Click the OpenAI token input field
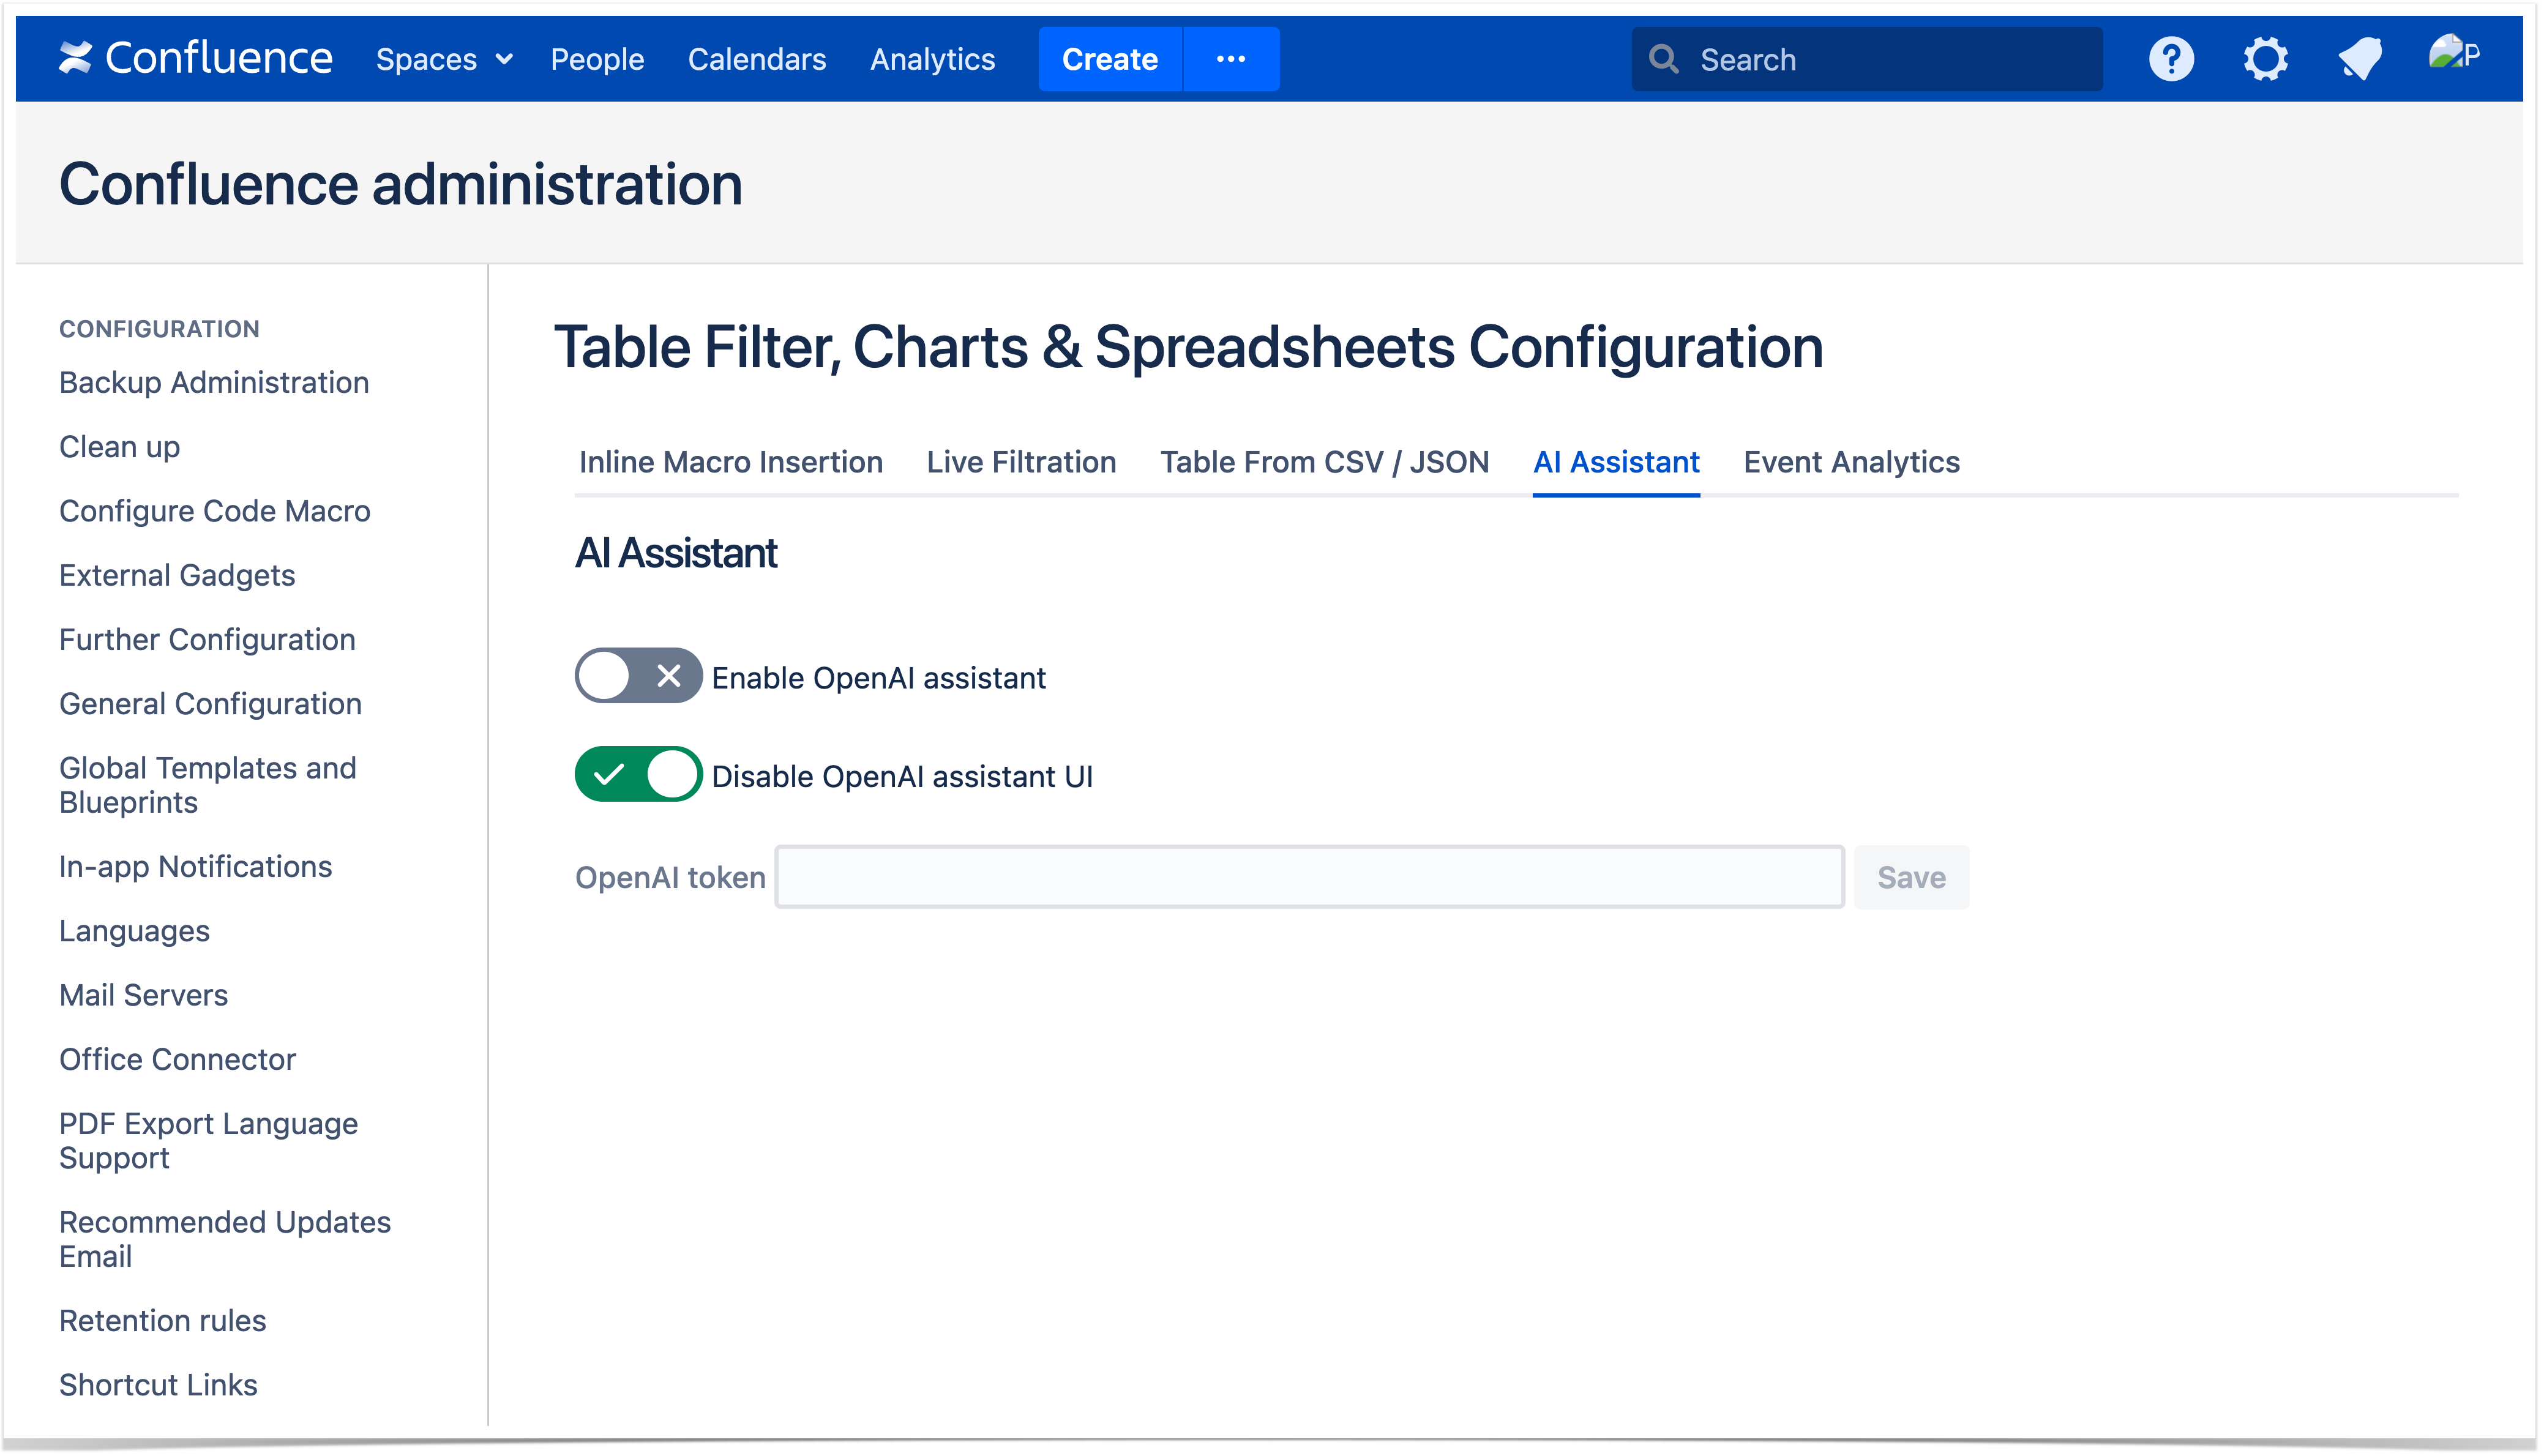The image size is (2544, 1456). 1309,877
